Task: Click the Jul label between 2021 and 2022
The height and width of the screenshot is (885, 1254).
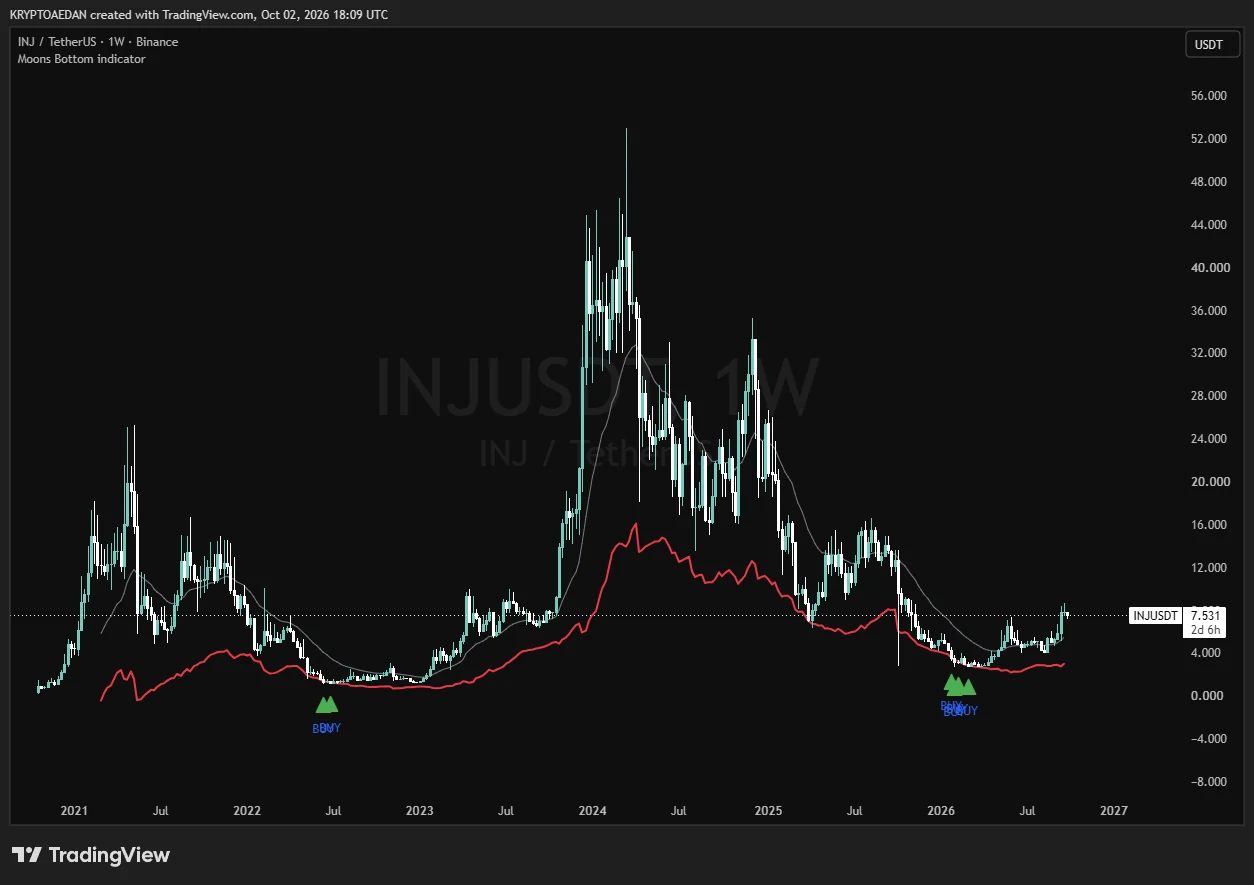Action: (x=160, y=811)
